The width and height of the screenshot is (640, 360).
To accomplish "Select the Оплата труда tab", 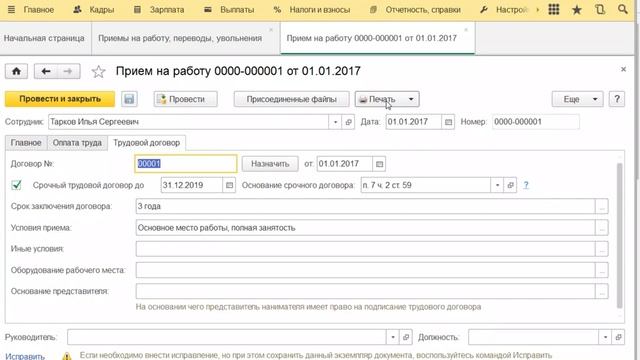I will (77, 143).
